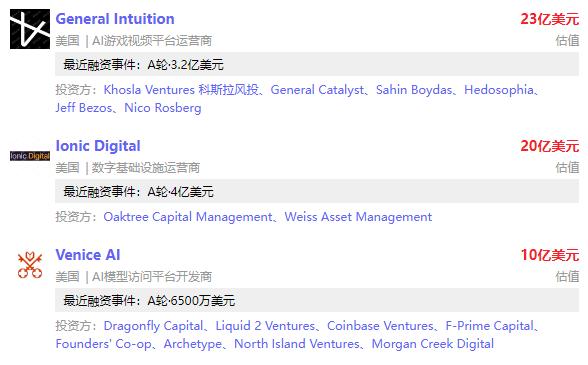
Task: Click the Venice AI keys logo
Action: pos(30,265)
